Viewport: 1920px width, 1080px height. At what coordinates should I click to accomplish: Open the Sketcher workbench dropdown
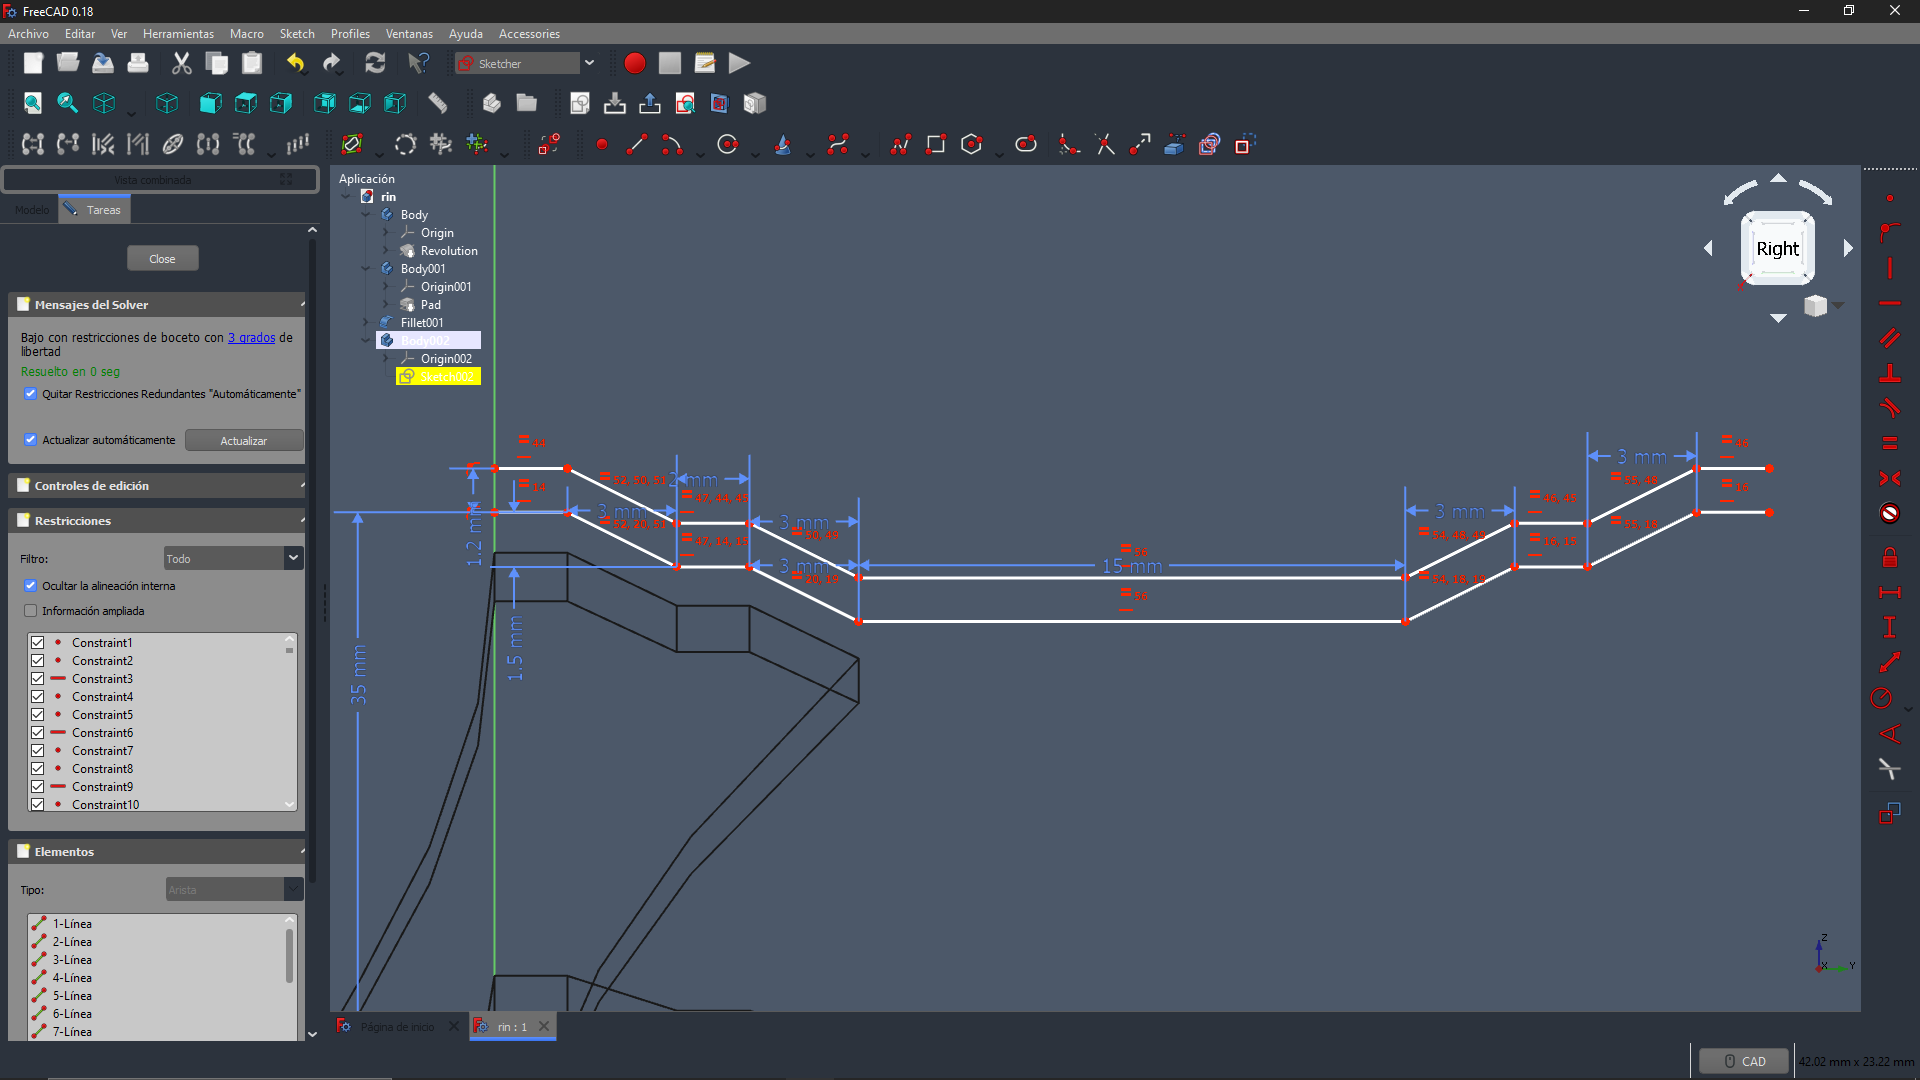coord(589,63)
